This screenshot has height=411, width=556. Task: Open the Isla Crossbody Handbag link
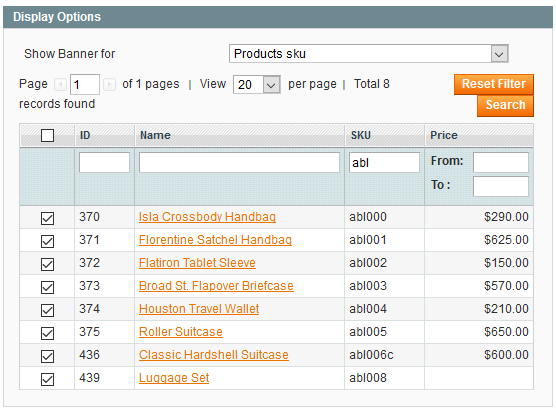207,217
